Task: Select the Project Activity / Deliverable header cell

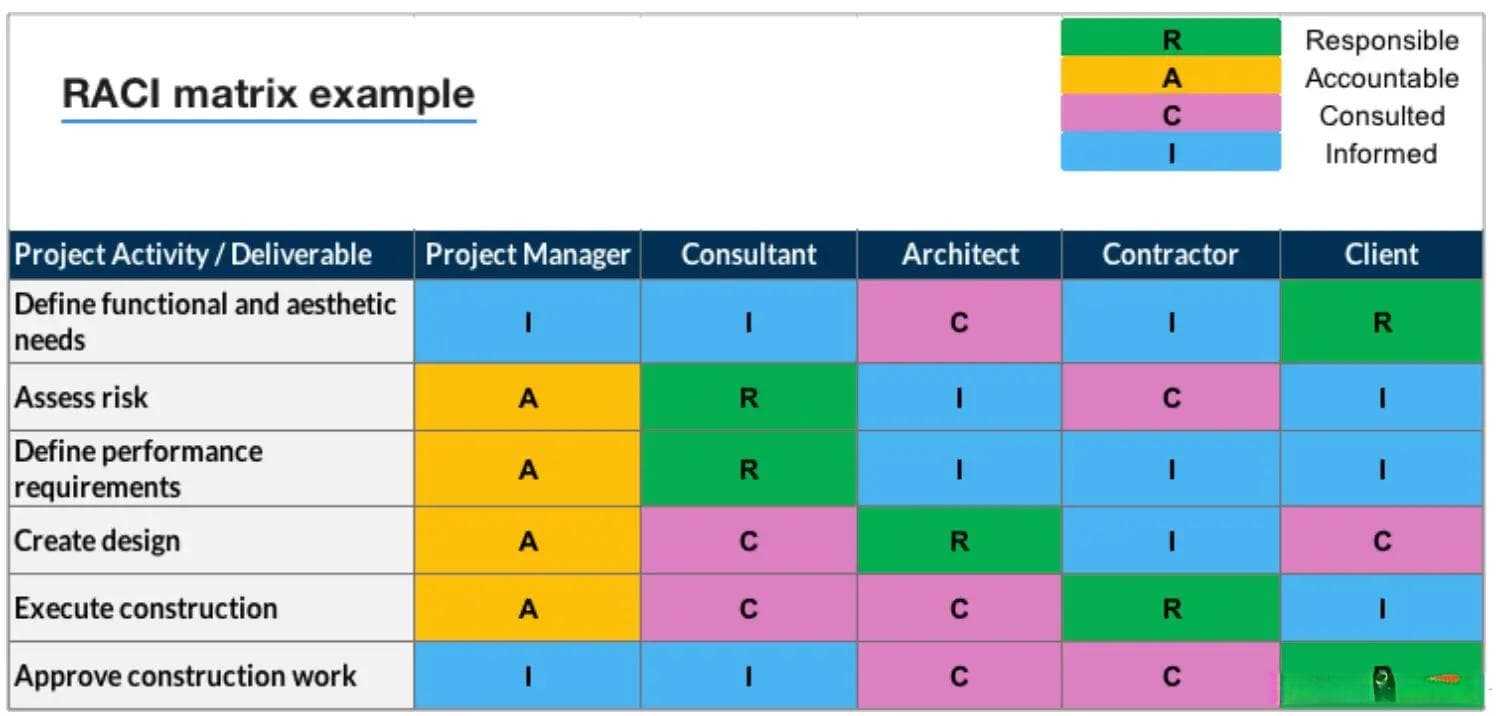Action: 211,254
